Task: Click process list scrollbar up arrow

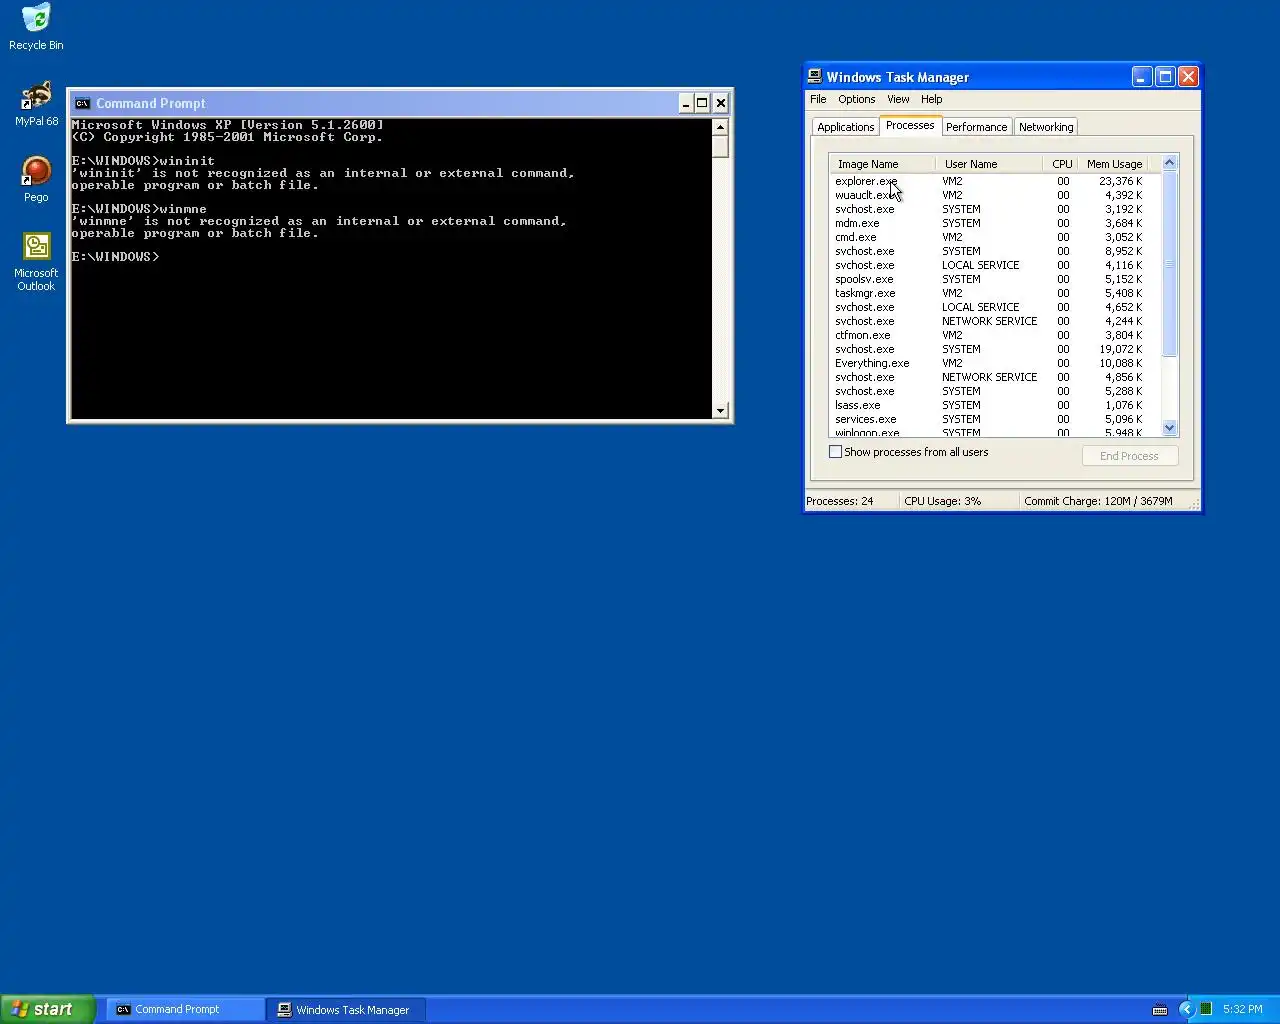Action: pyautogui.click(x=1170, y=163)
